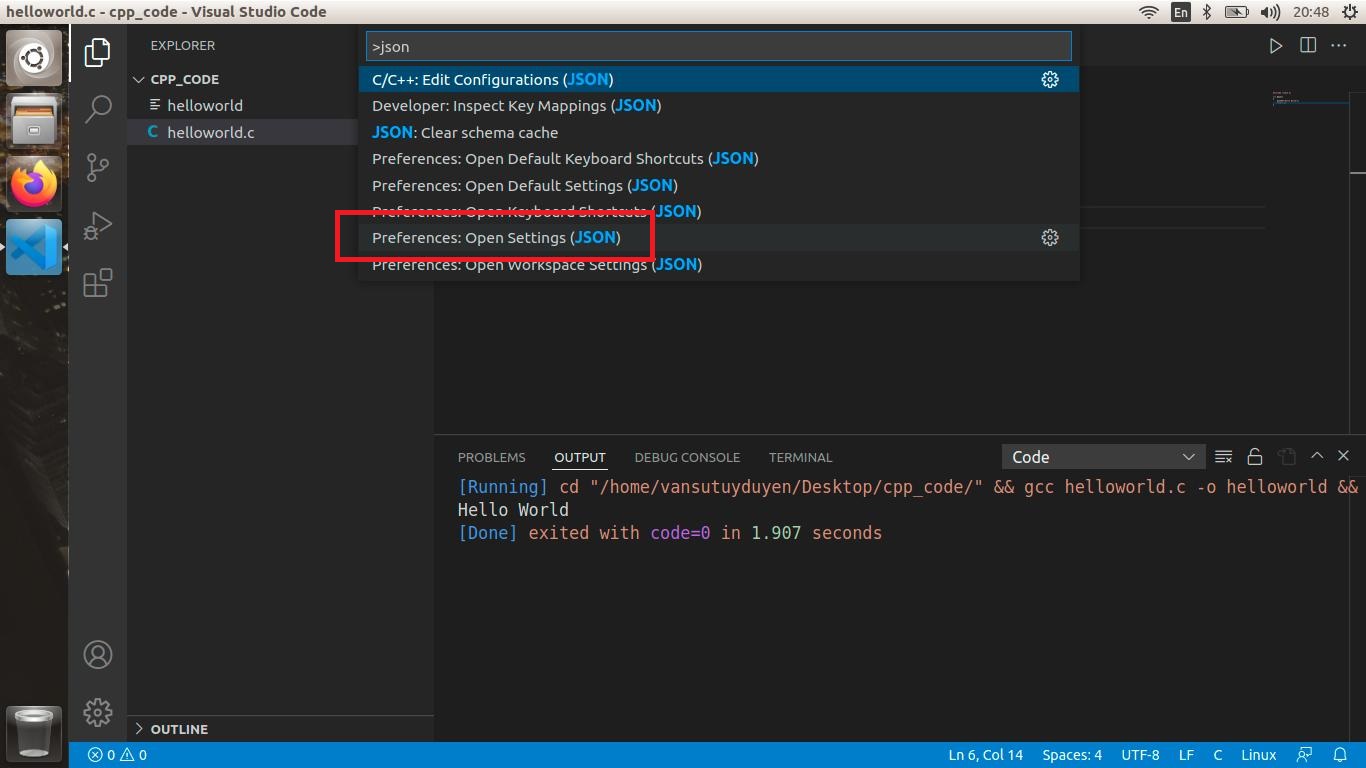Click the editor minimap

click(x=1310, y=98)
